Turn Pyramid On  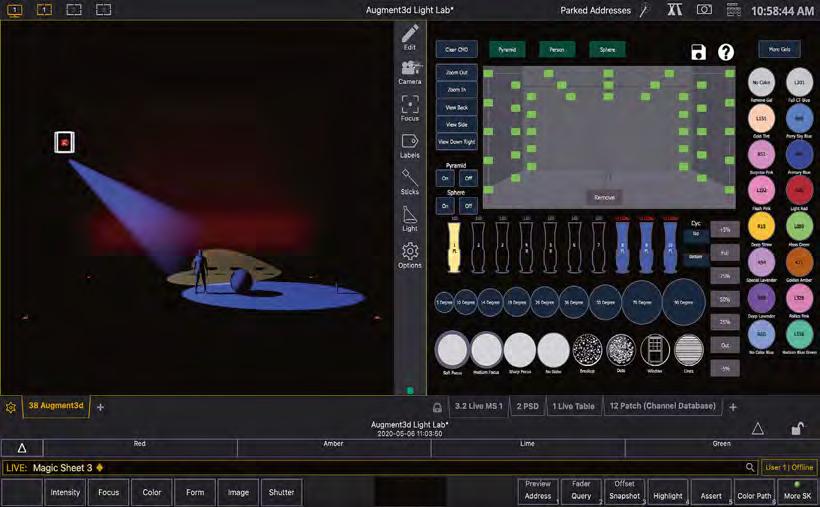point(445,178)
